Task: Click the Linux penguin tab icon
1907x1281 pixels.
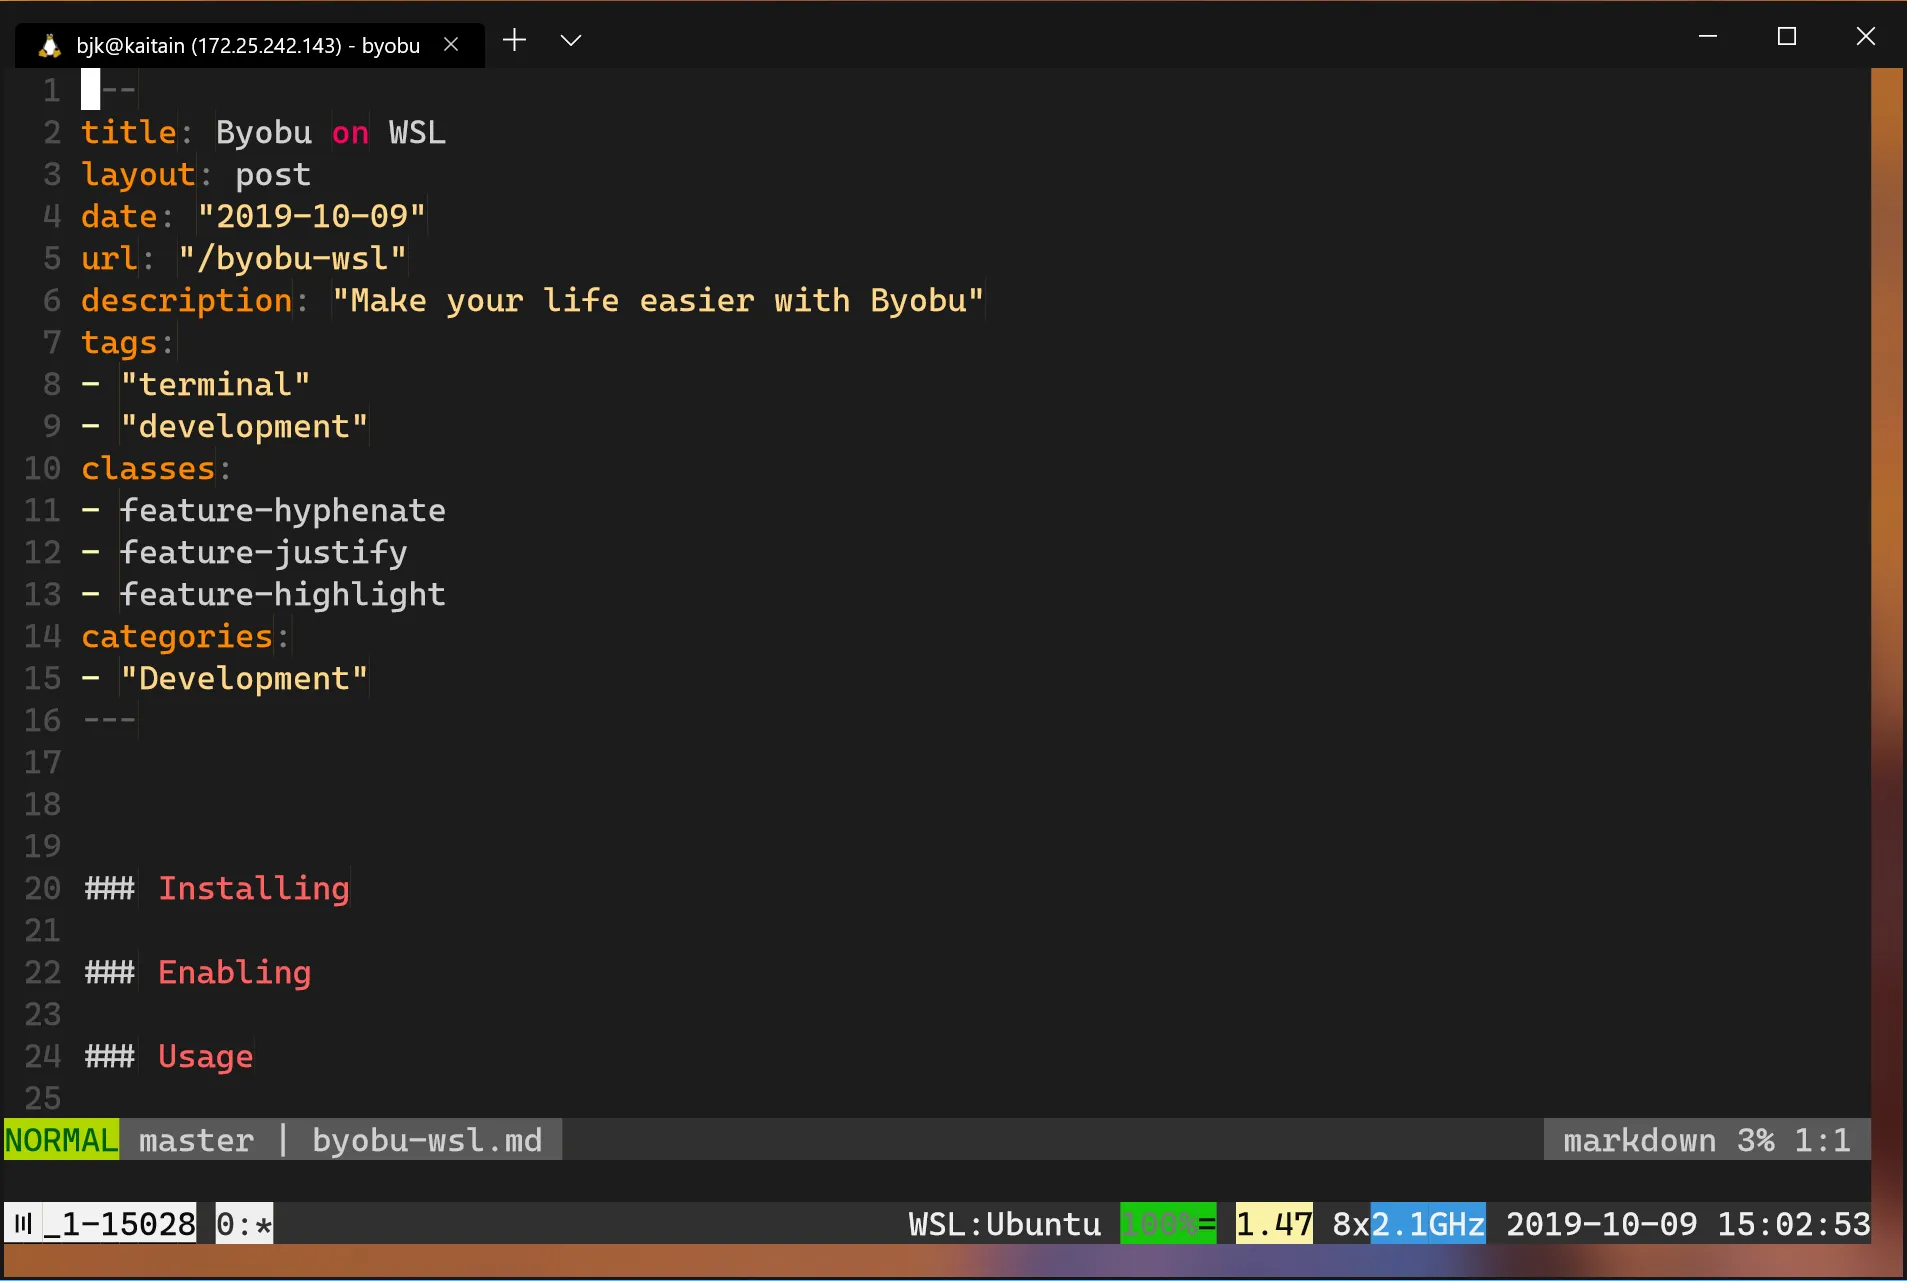Action: click(49, 45)
